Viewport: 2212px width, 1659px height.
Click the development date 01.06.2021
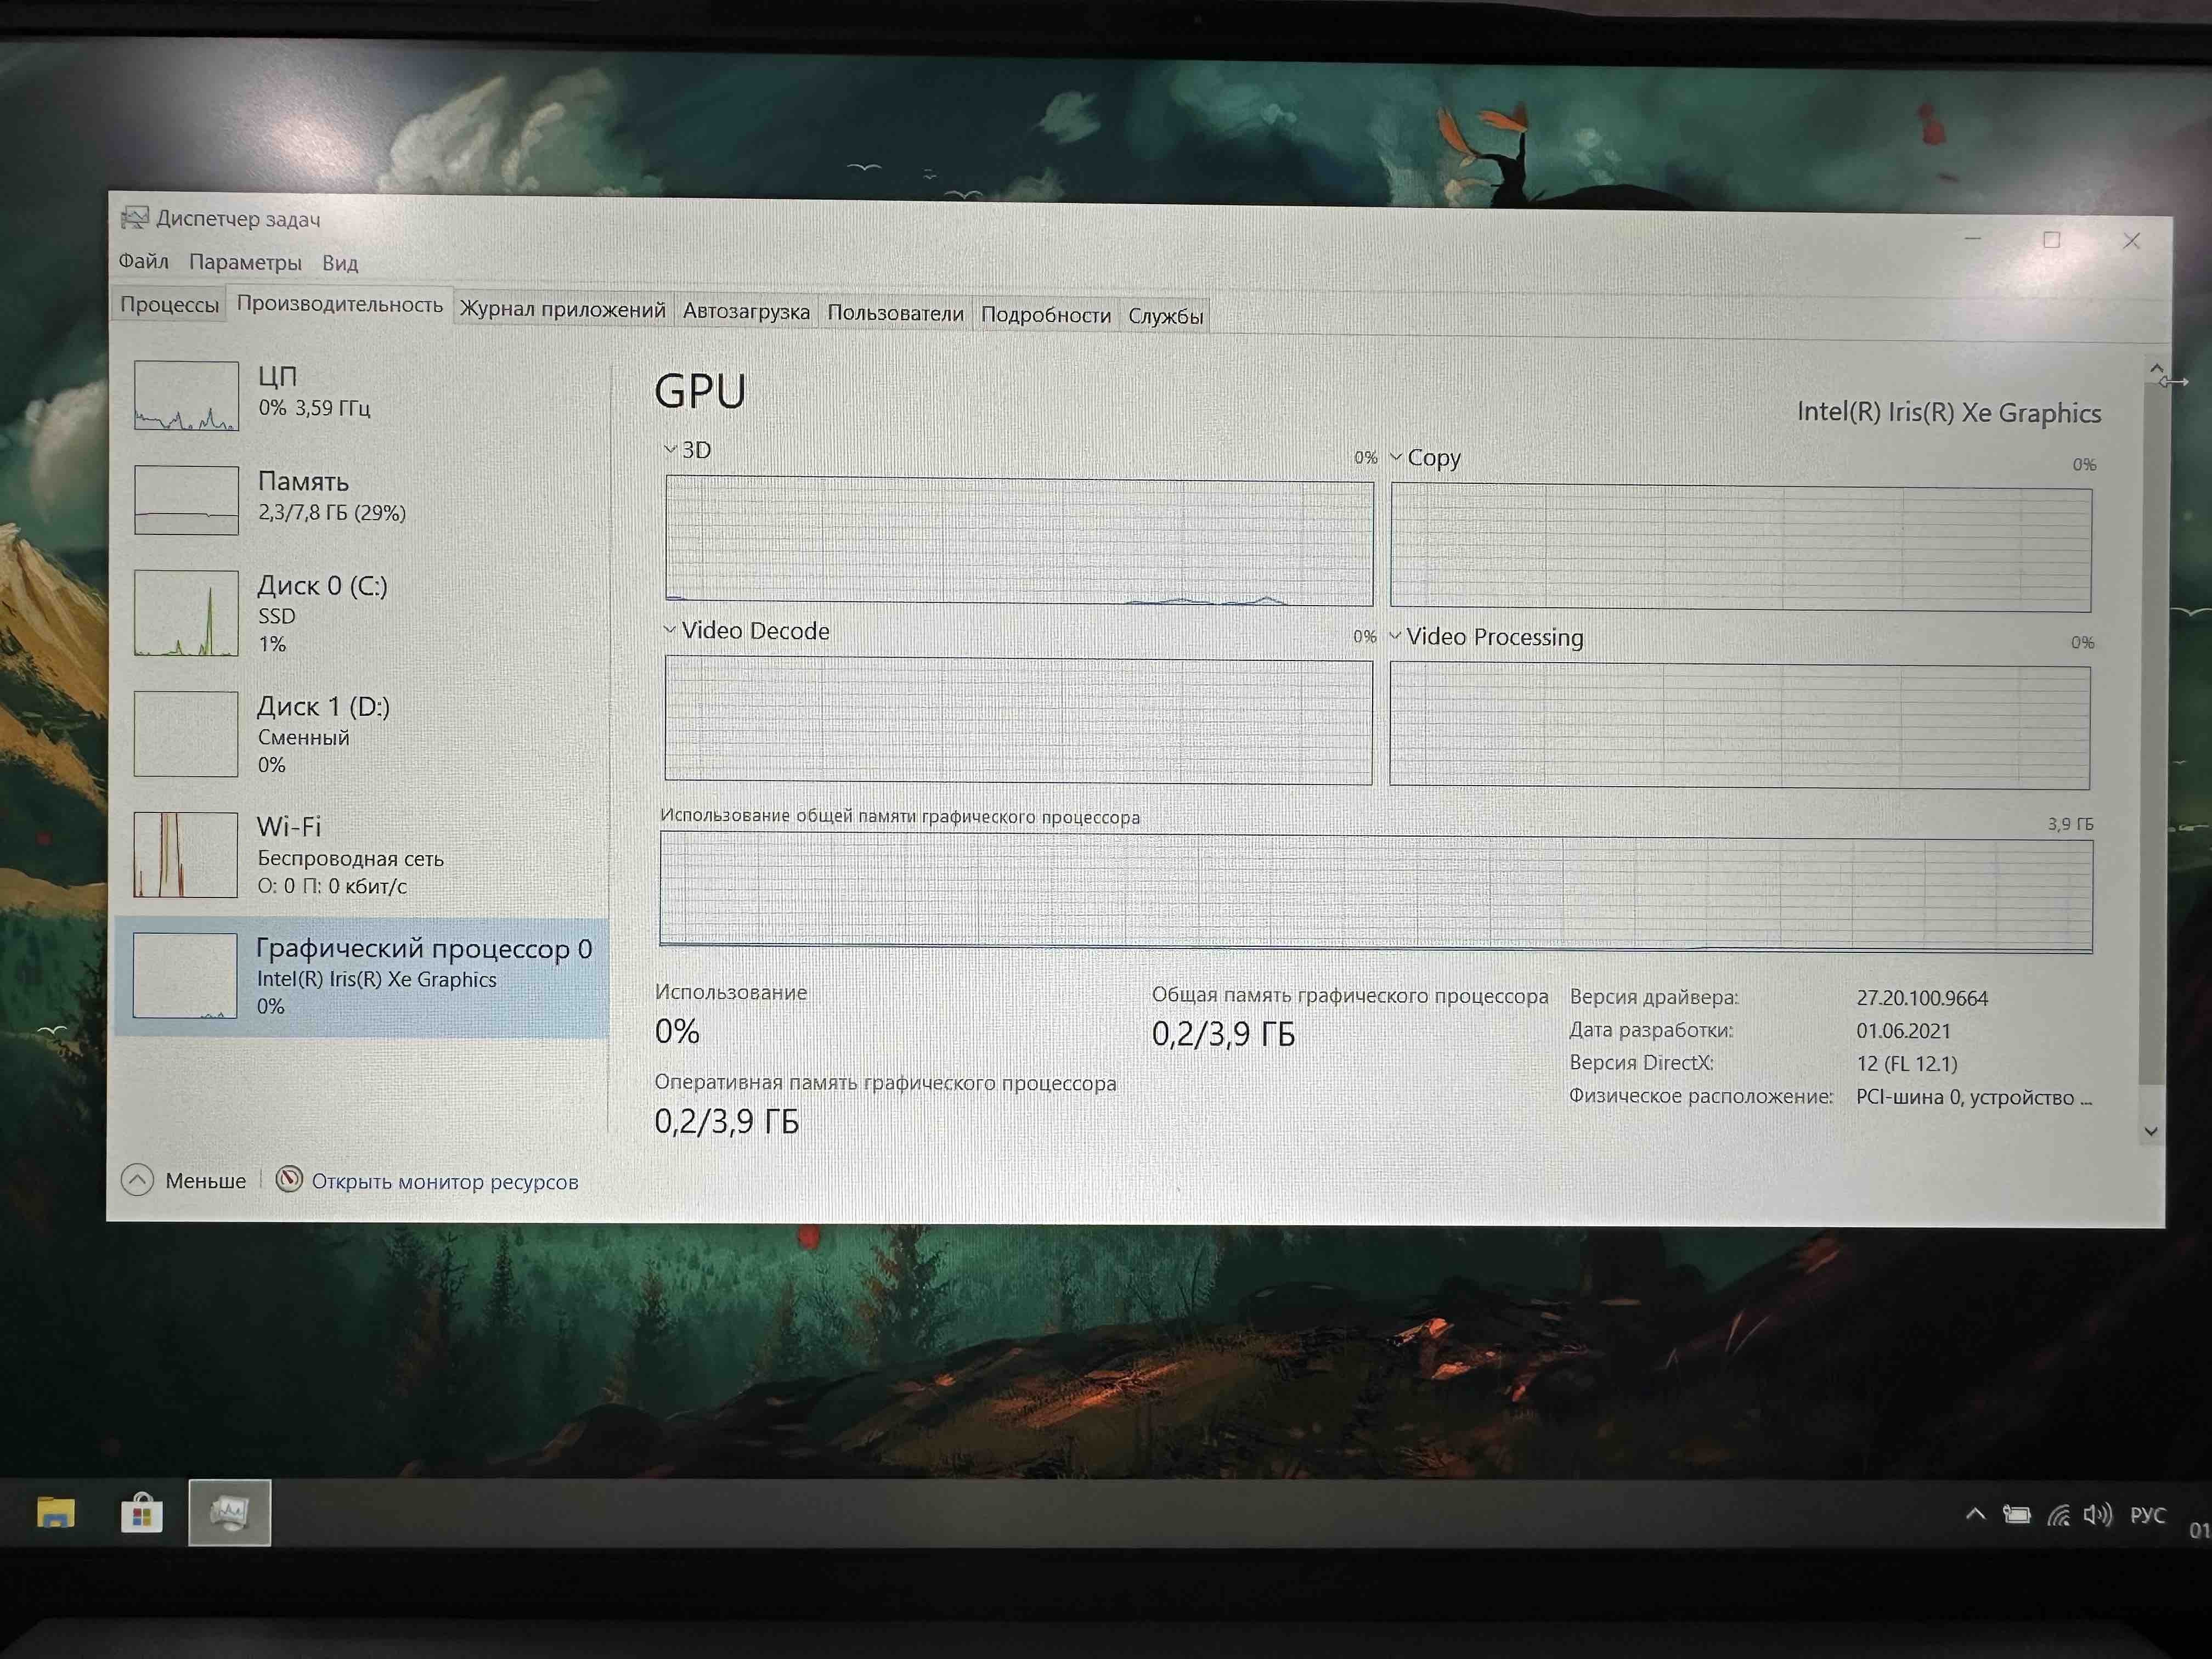click(1904, 1031)
